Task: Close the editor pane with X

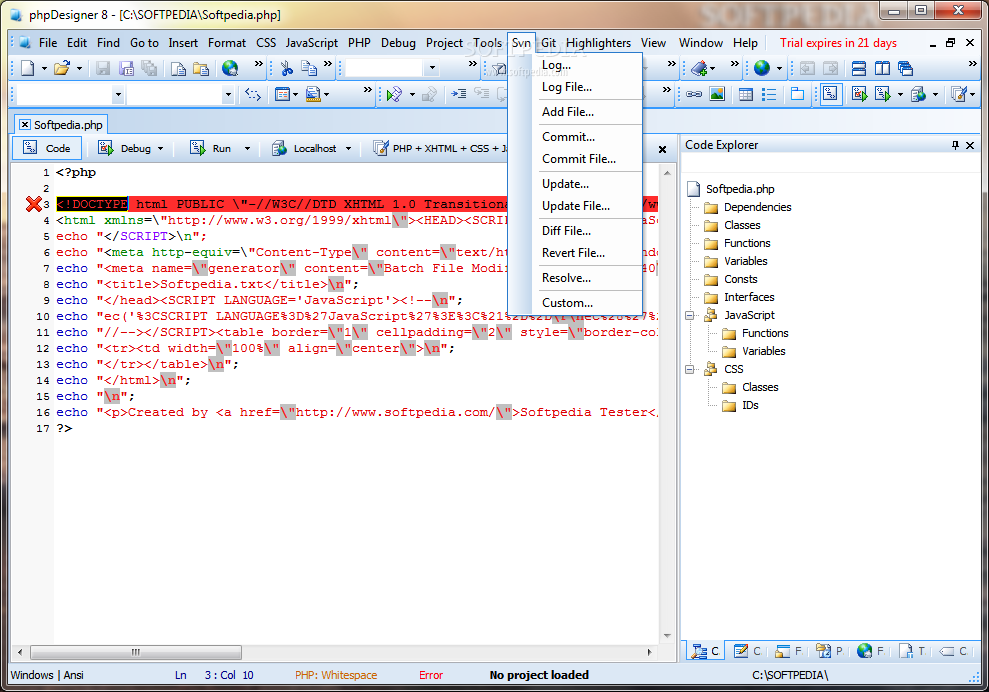Action: (x=662, y=150)
